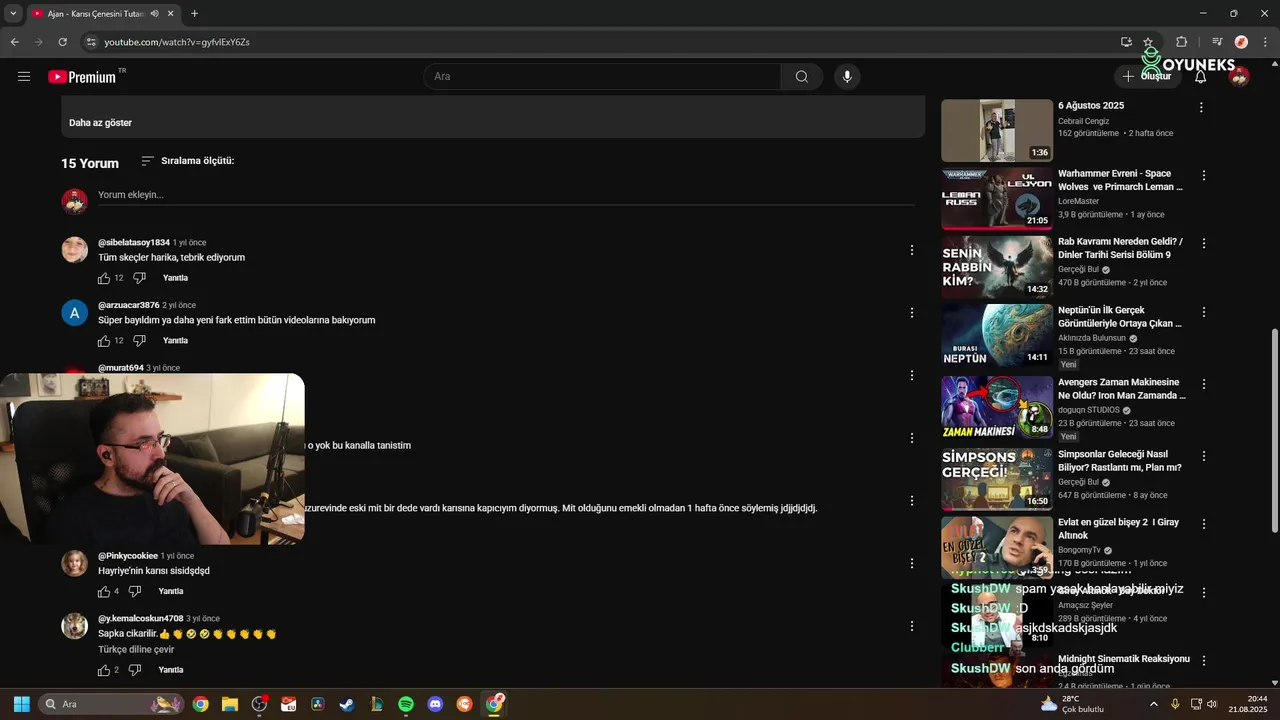Open the Simpsons Gerçeği video thumbnail
This screenshot has height=720, width=1280.
pyautogui.click(x=997, y=479)
